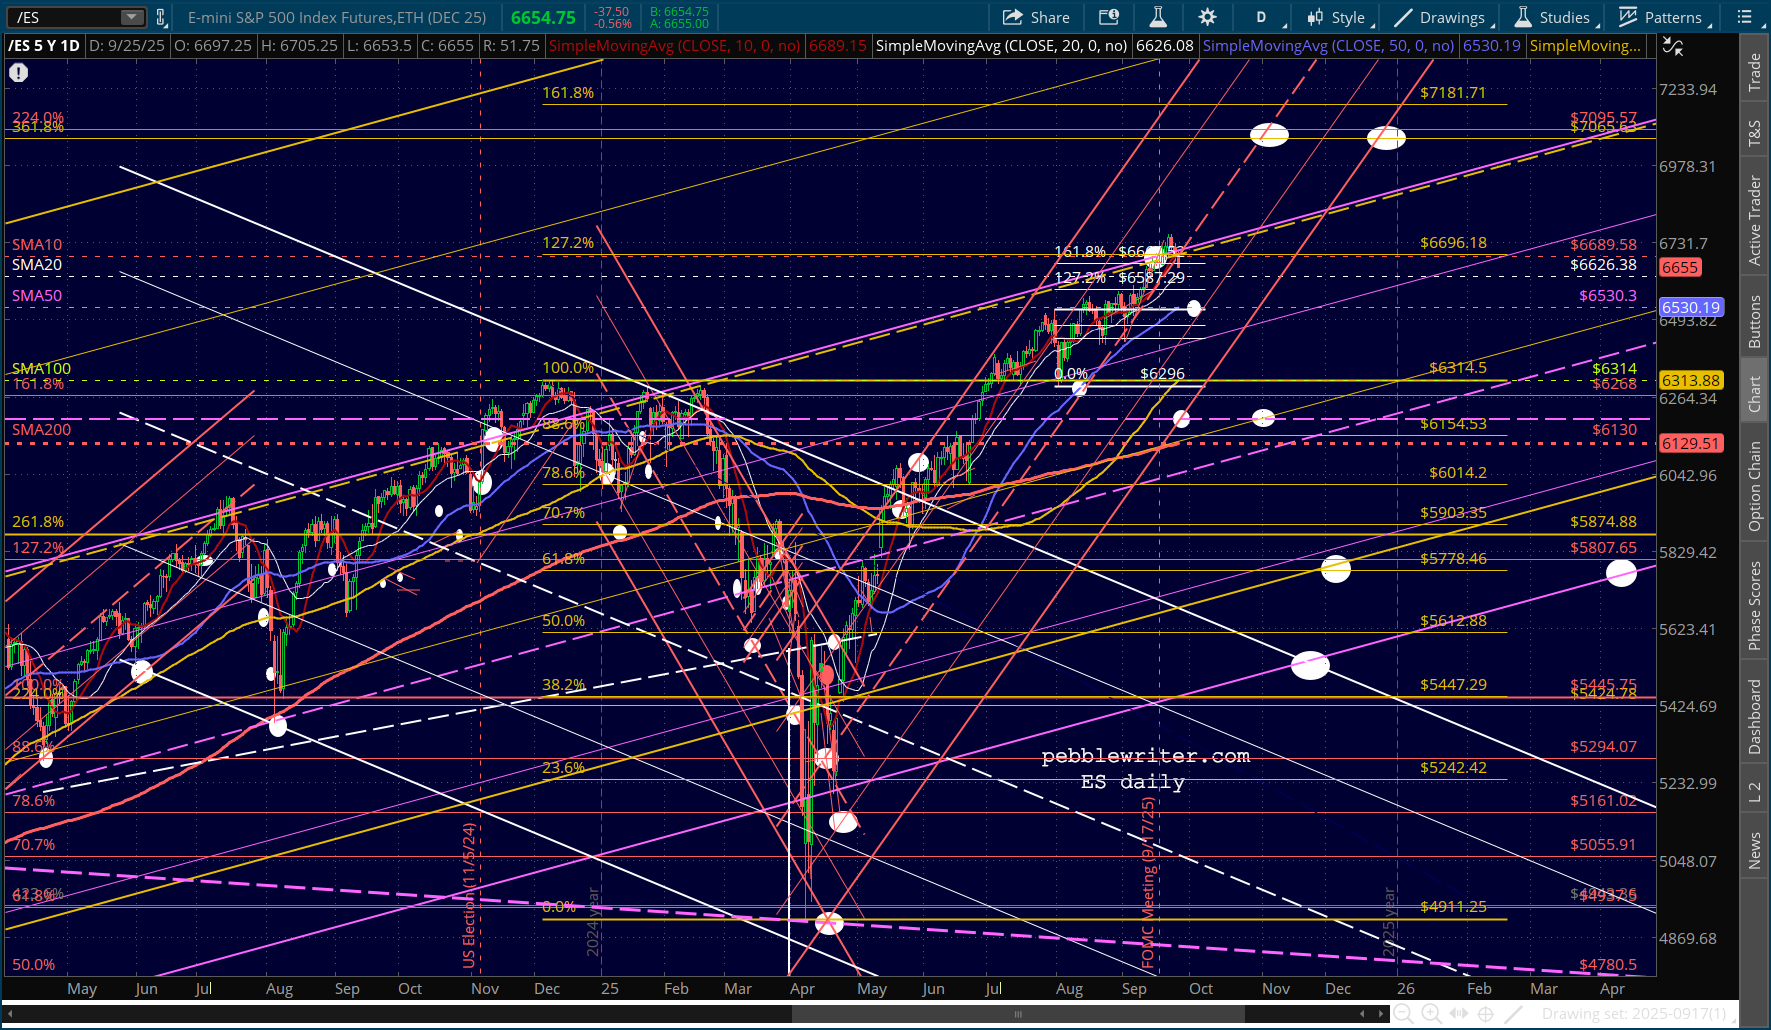Open the Buttons sidebar tab
Screen dimensions: 1771x1030
coord(1755,321)
